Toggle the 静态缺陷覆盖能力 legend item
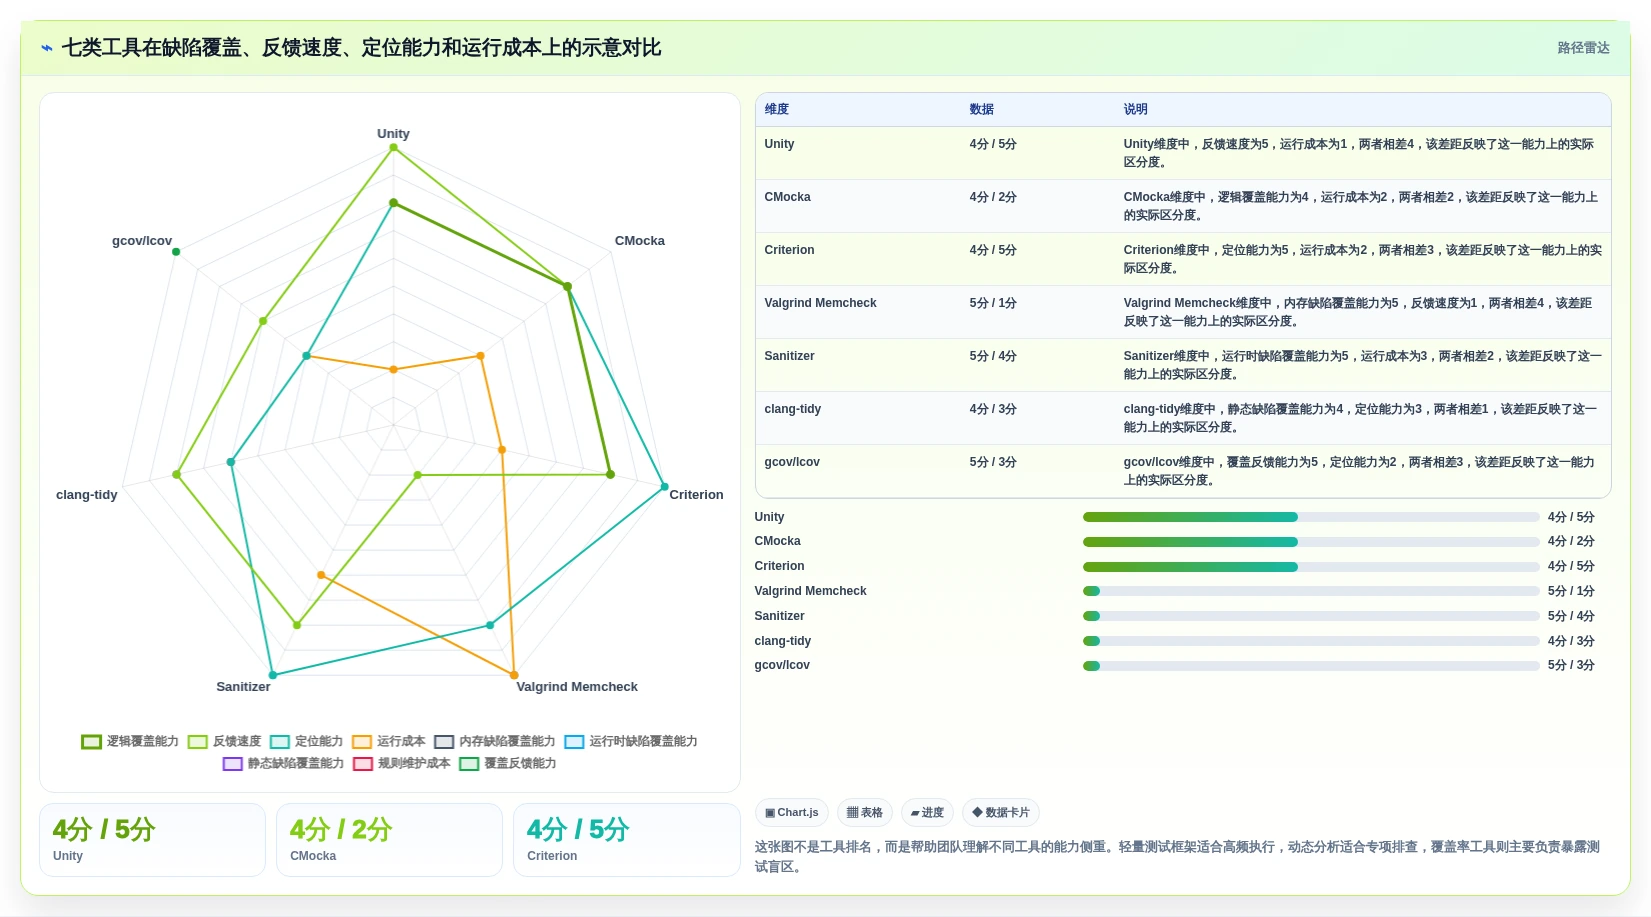This screenshot has height=917, width=1651. click(x=283, y=763)
